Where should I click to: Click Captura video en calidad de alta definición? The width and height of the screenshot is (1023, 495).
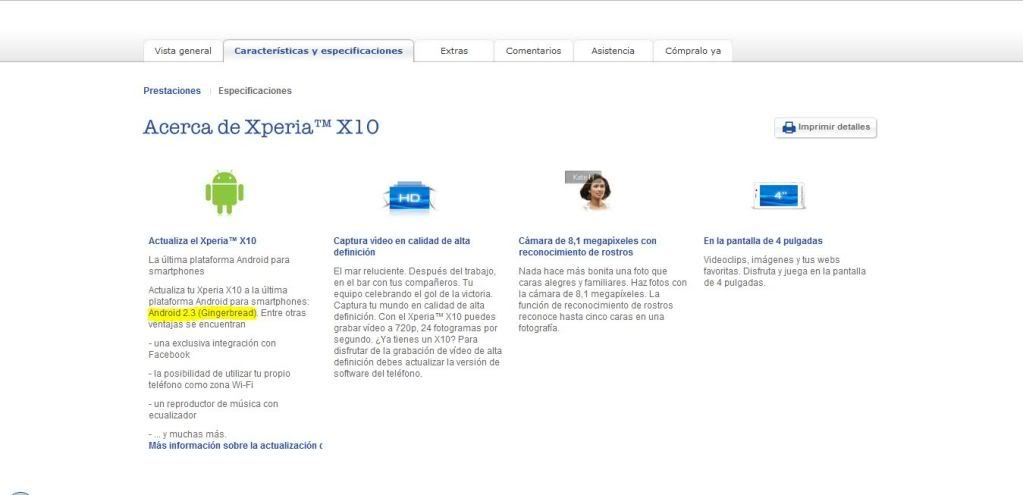tap(402, 247)
